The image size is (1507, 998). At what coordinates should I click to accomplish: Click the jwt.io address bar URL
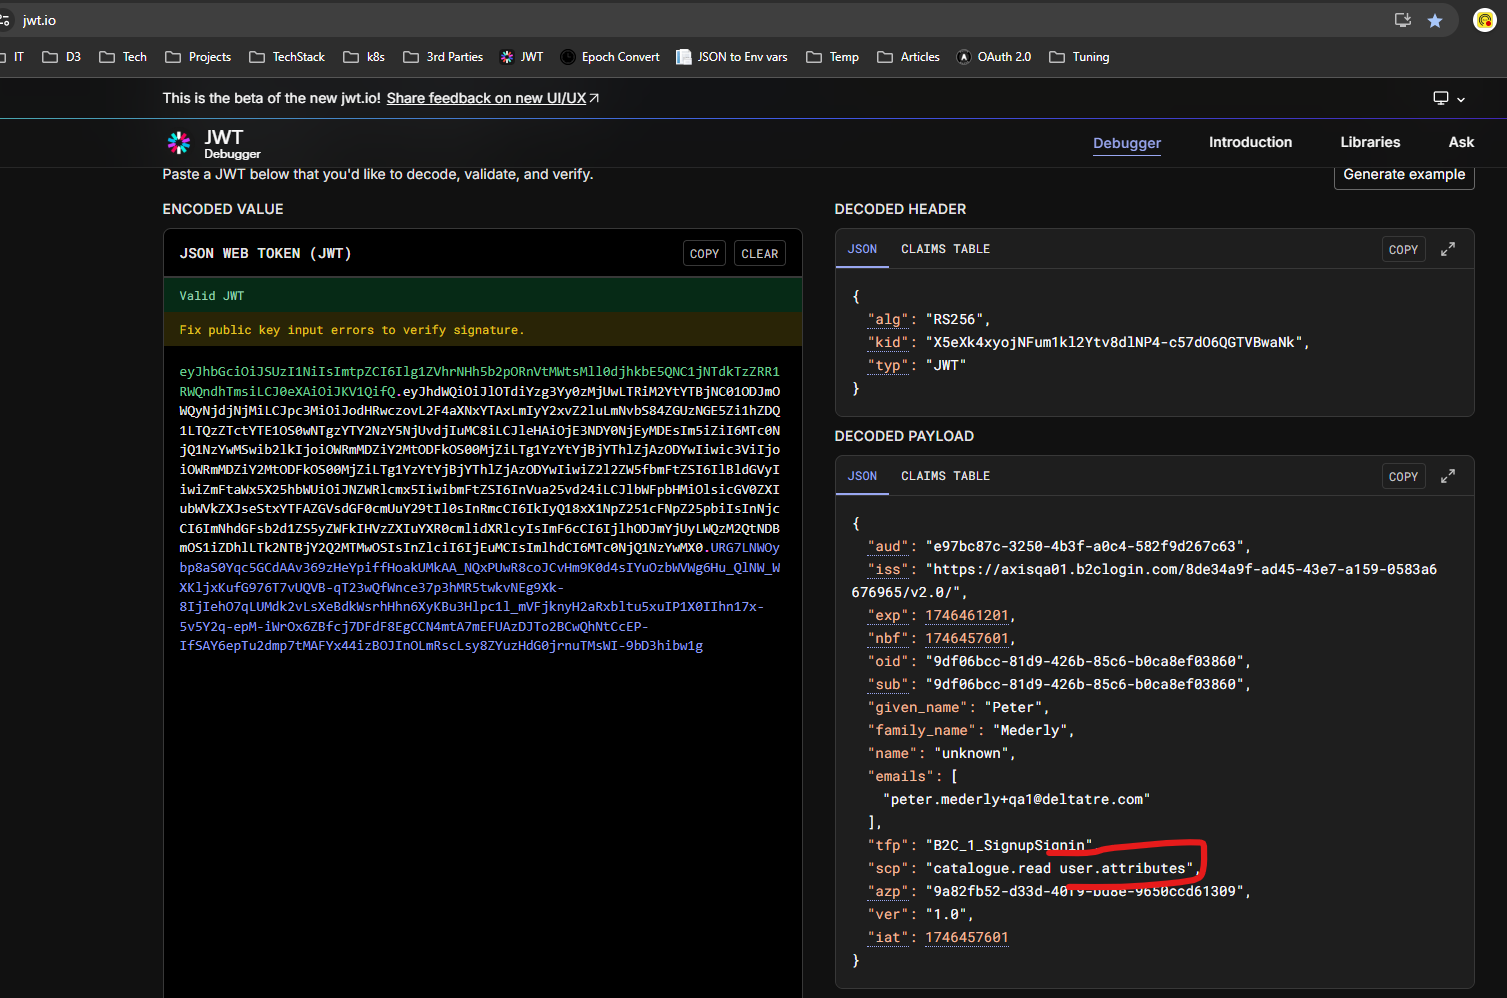point(39,20)
